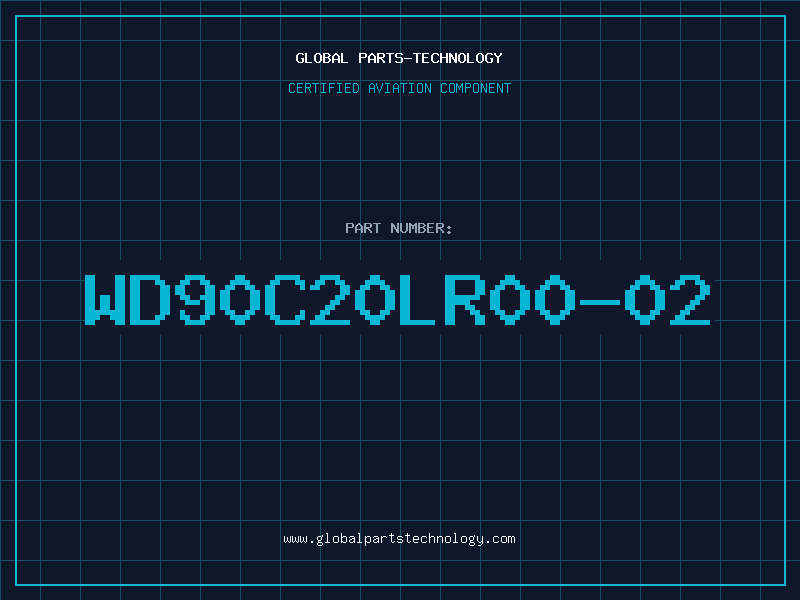Select the word CERTIFIED in the subtitle

(324, 88)
